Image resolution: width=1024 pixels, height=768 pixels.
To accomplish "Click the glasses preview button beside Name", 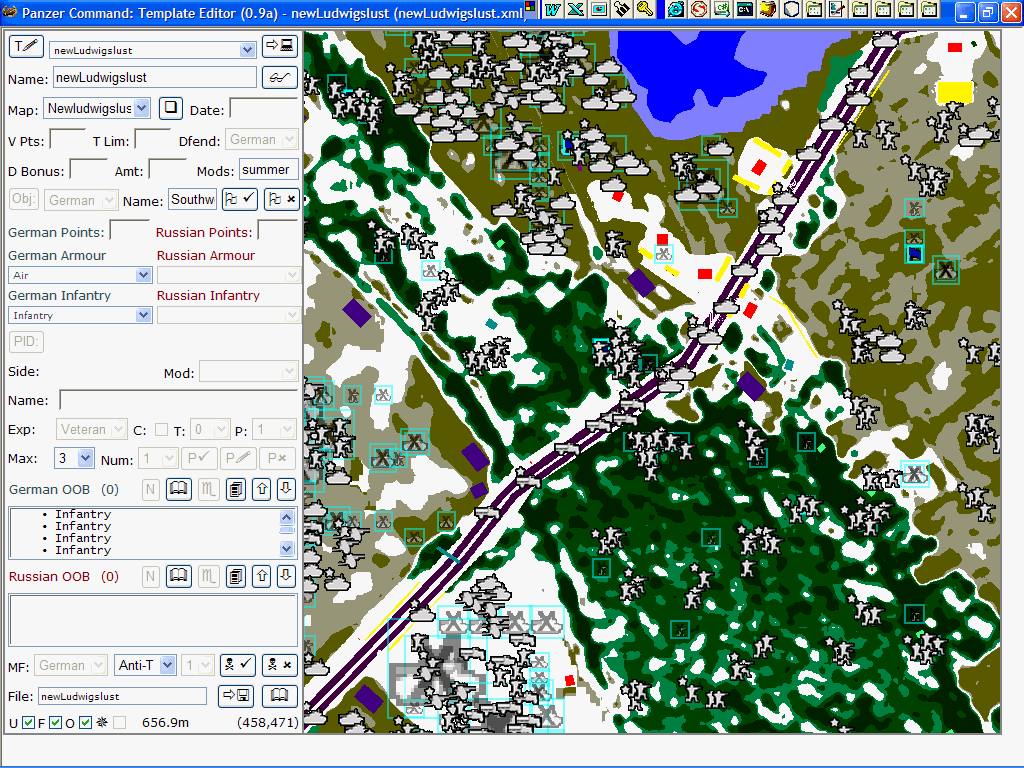I will [280, 78].
